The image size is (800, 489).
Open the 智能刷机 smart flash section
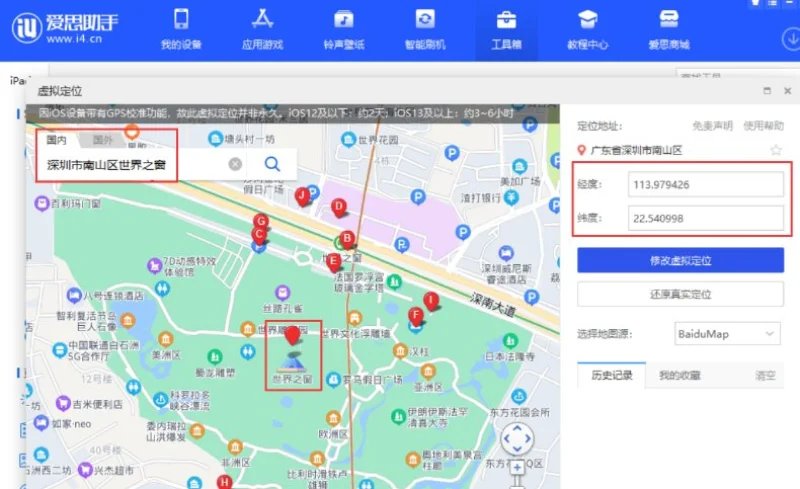tap(425, 29)
